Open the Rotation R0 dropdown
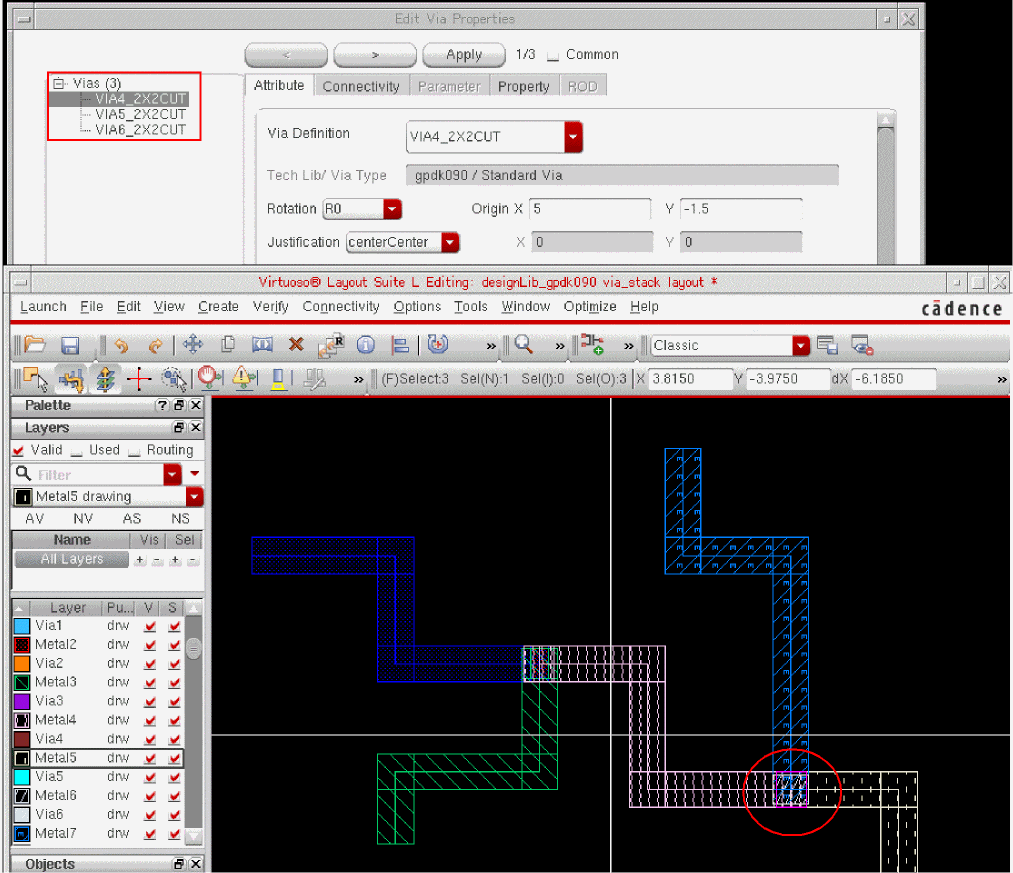Image resolution: width=1013 pixels, height=873 pixels. click(x=392, y=209)
